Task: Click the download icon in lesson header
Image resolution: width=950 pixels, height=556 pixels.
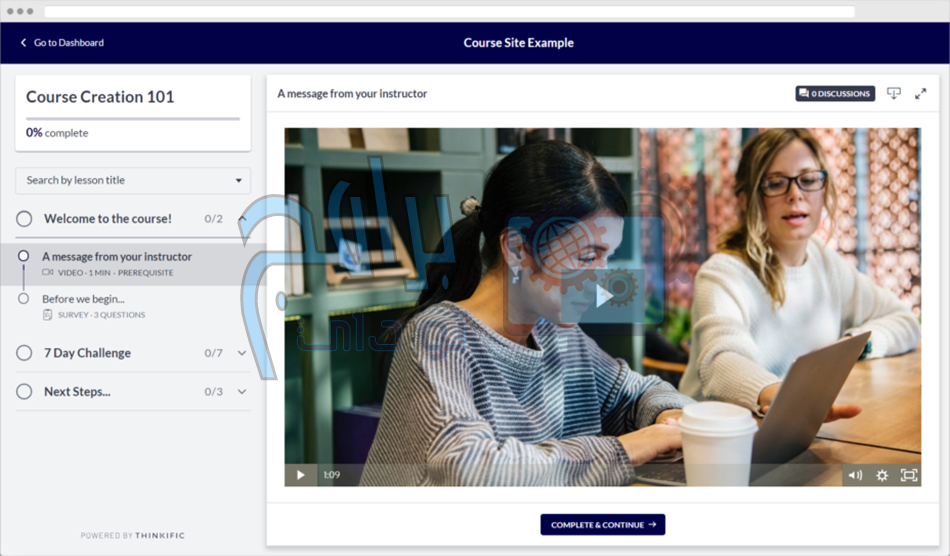Action: pos(893,93)
